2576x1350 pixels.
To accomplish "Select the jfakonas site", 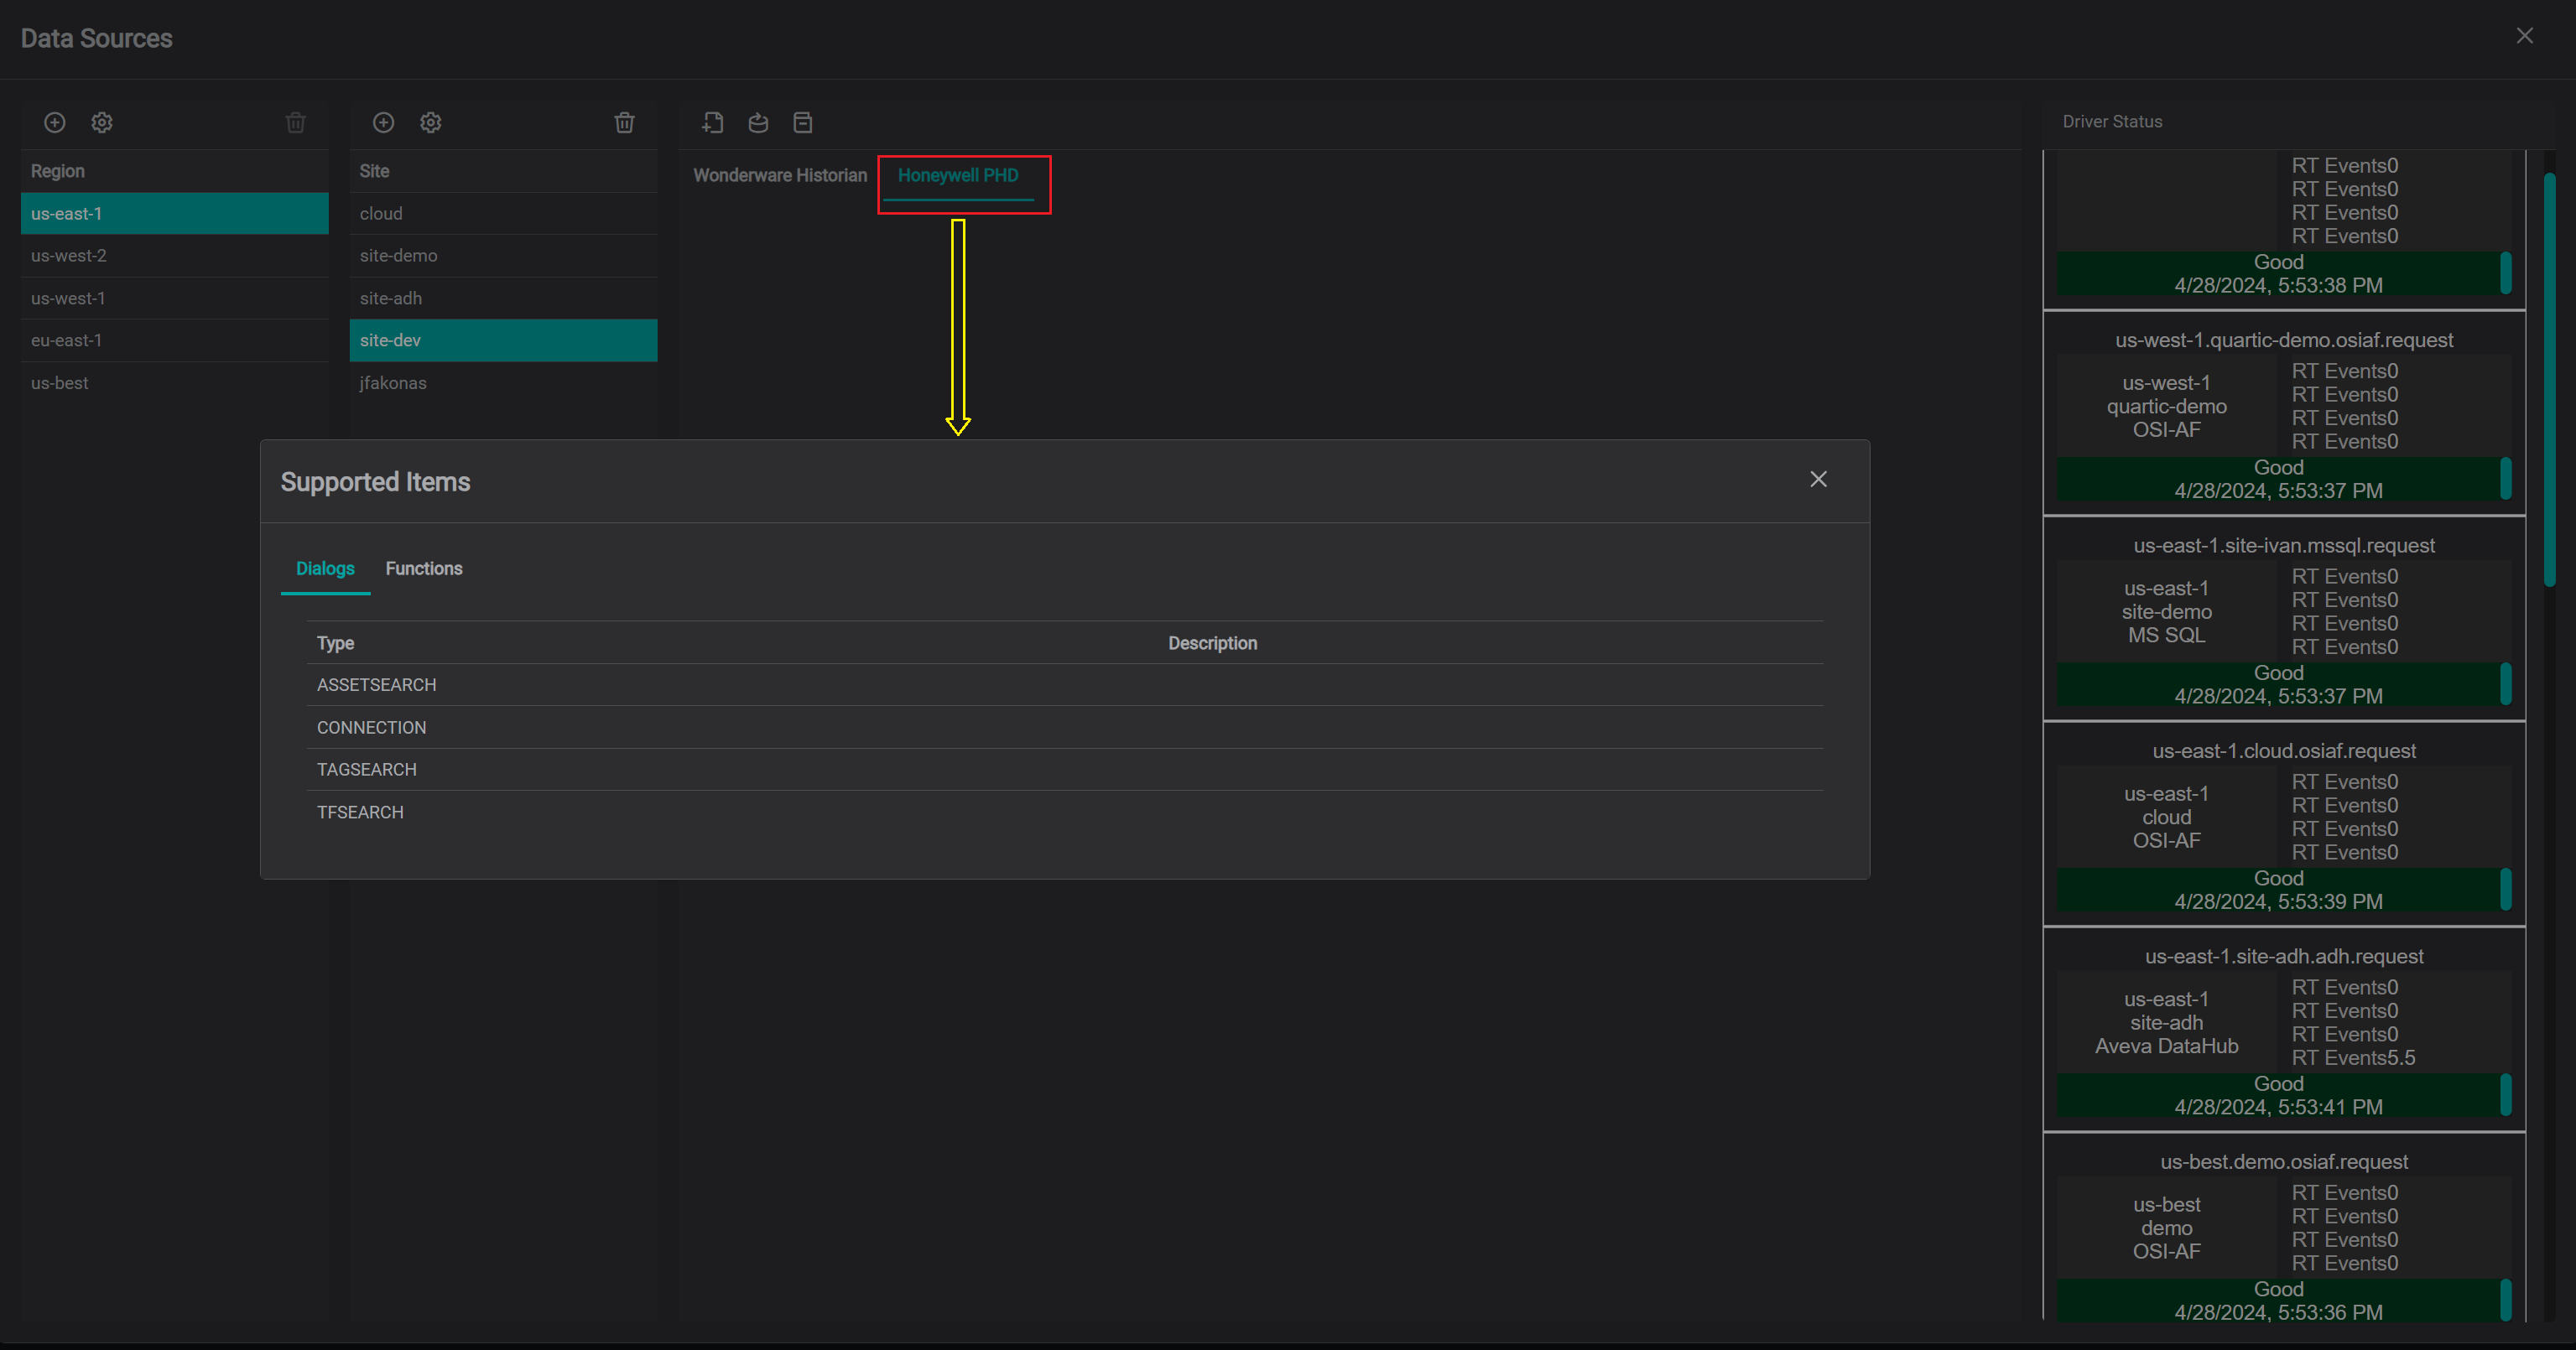I will (x=503, y=383).
